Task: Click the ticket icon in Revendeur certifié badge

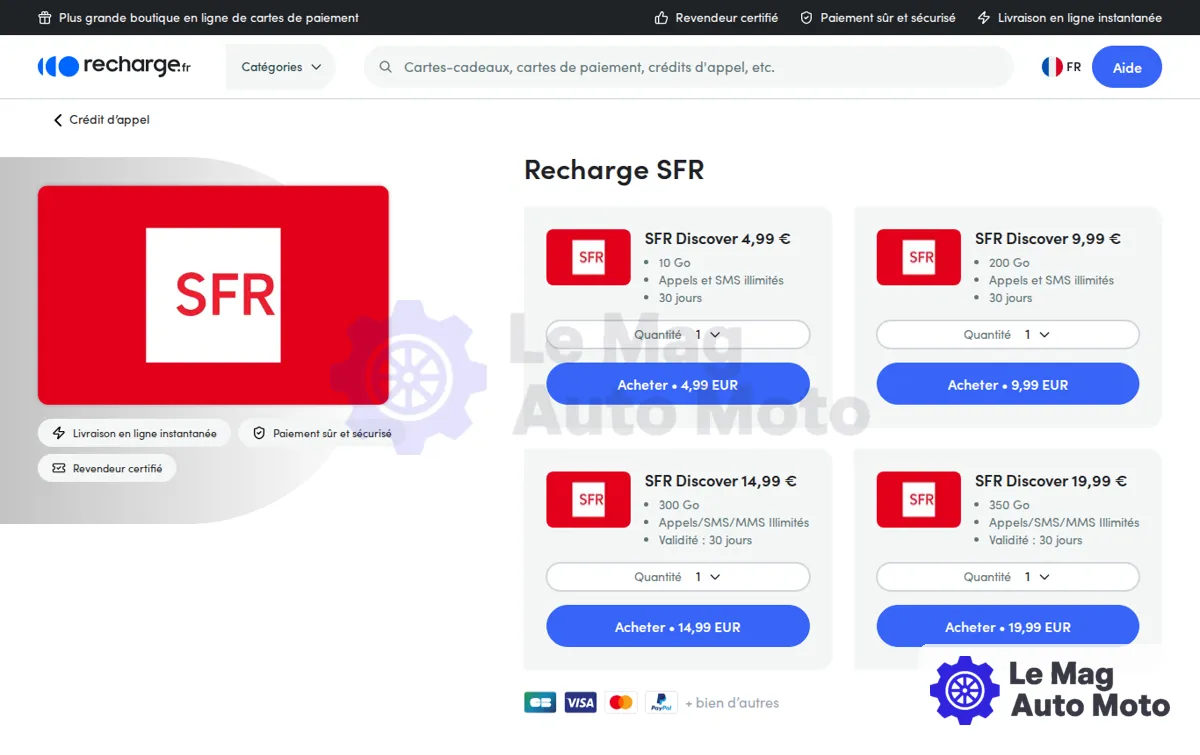Action: (x=58, y=468)
